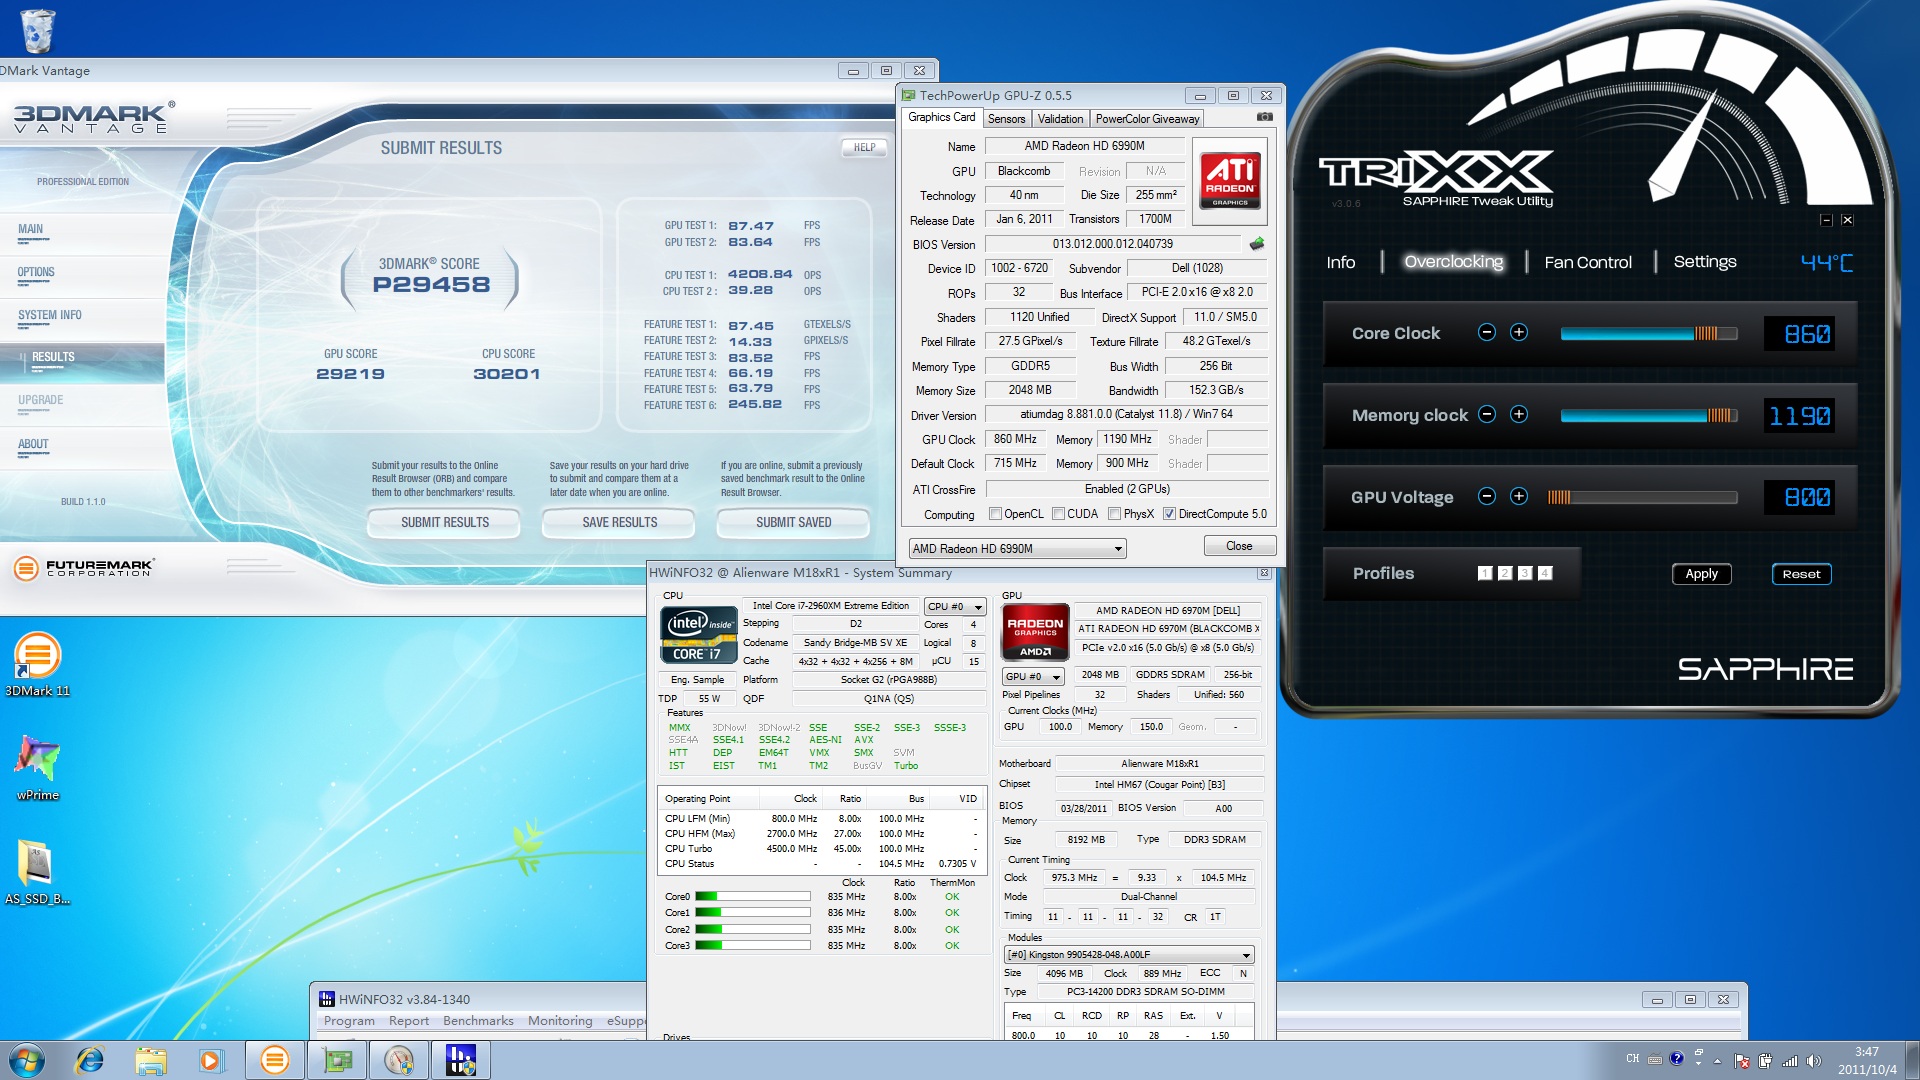1920x1080 pixels.
Task: Toggle the OpenCL checkbox in GPU-Z
Action: point(995,514)
